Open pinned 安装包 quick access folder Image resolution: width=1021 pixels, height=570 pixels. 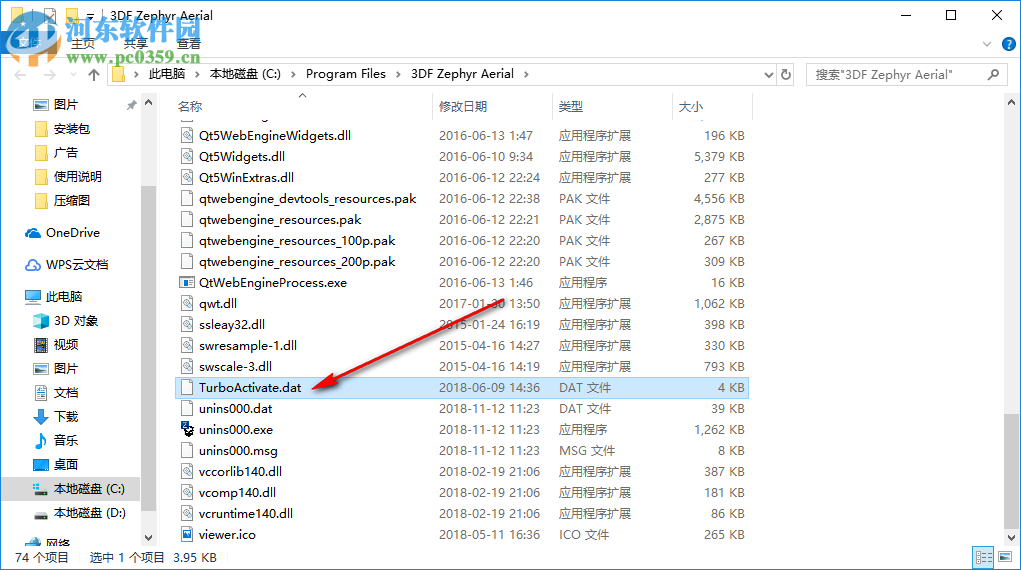tap(62, 129)
